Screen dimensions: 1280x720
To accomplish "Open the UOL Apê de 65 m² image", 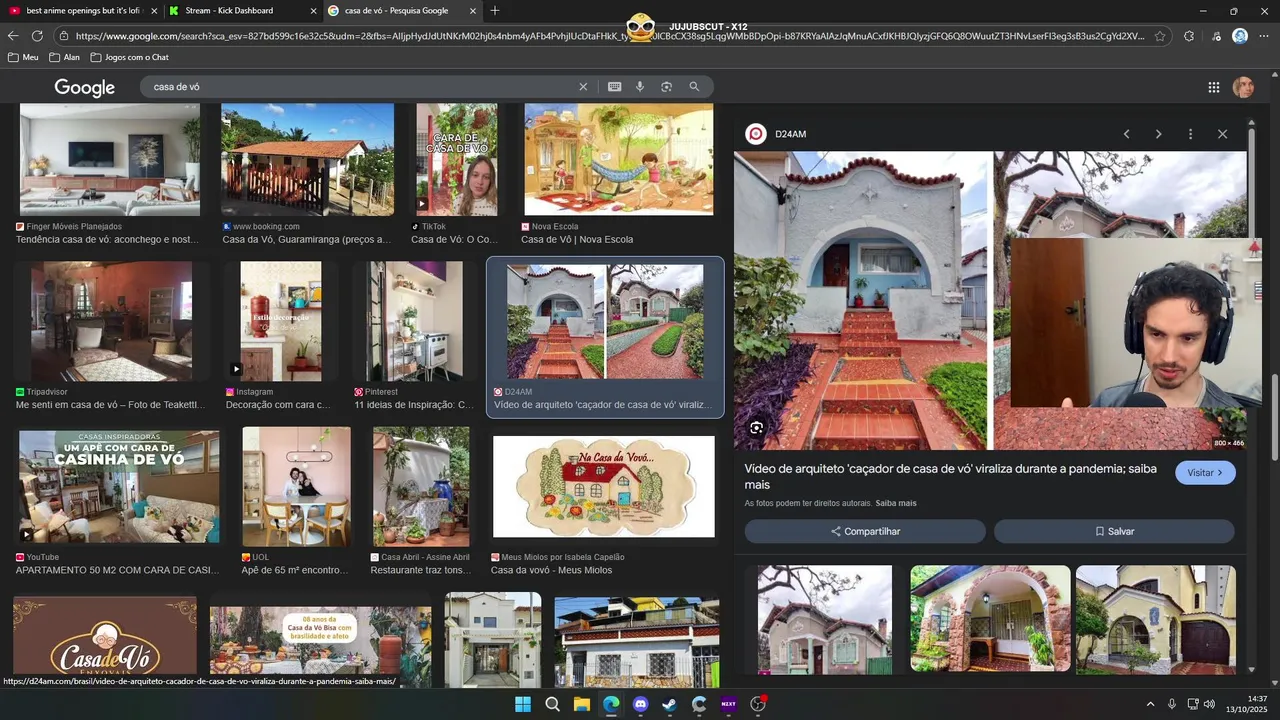I will click(x=296, y=487).
